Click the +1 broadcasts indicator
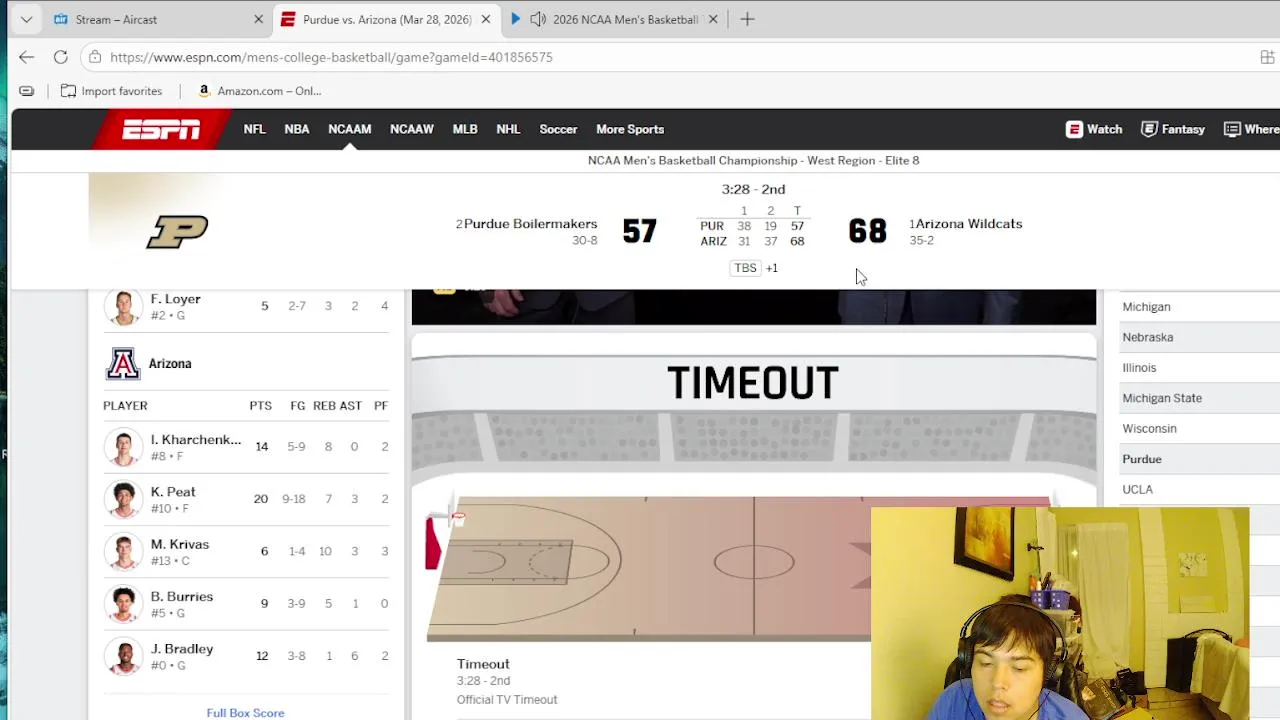This screenshot has height=720, width=1280. pos(772,268)
